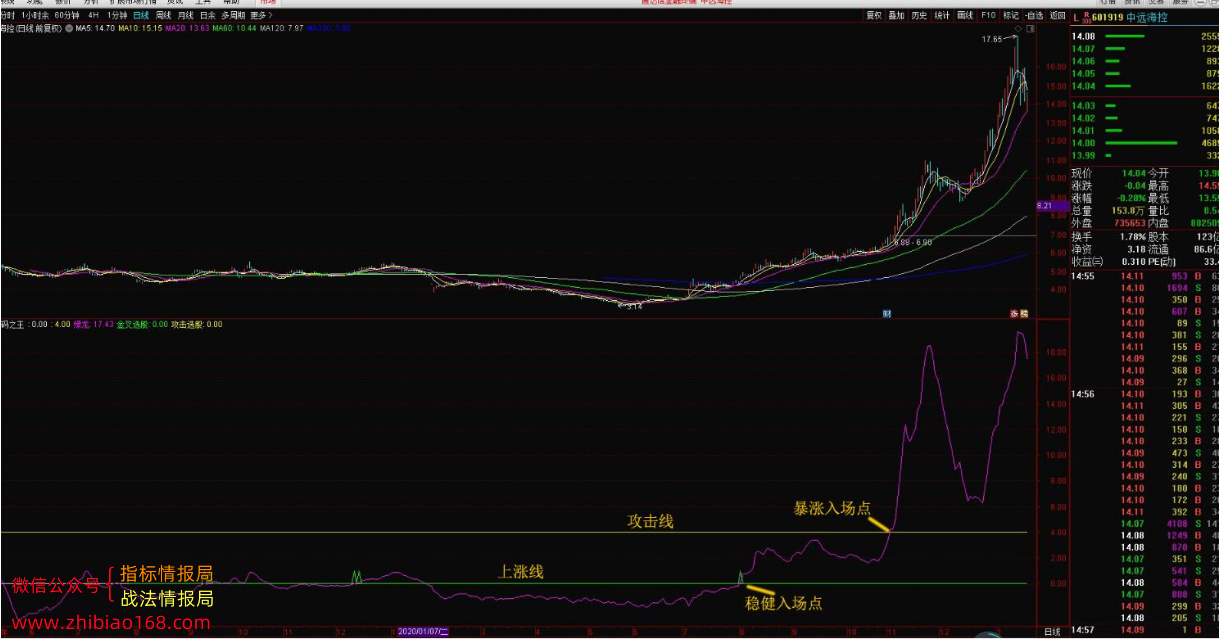Image resolution: width=1222 pixels, height=639 pixels.
Task: Click the trade row with volume 4108
Action: [1146, 523]
